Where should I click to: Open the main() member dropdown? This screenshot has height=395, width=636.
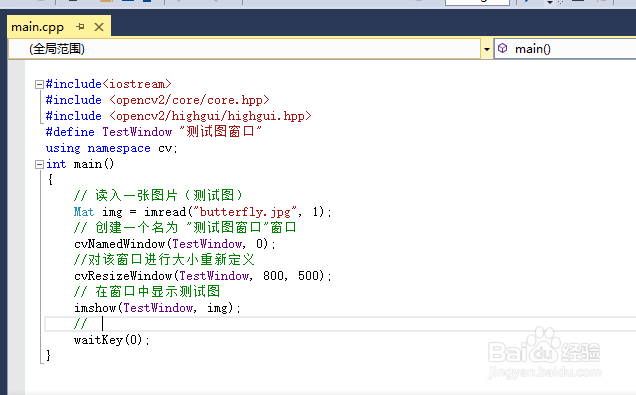[x=565, y=49]
